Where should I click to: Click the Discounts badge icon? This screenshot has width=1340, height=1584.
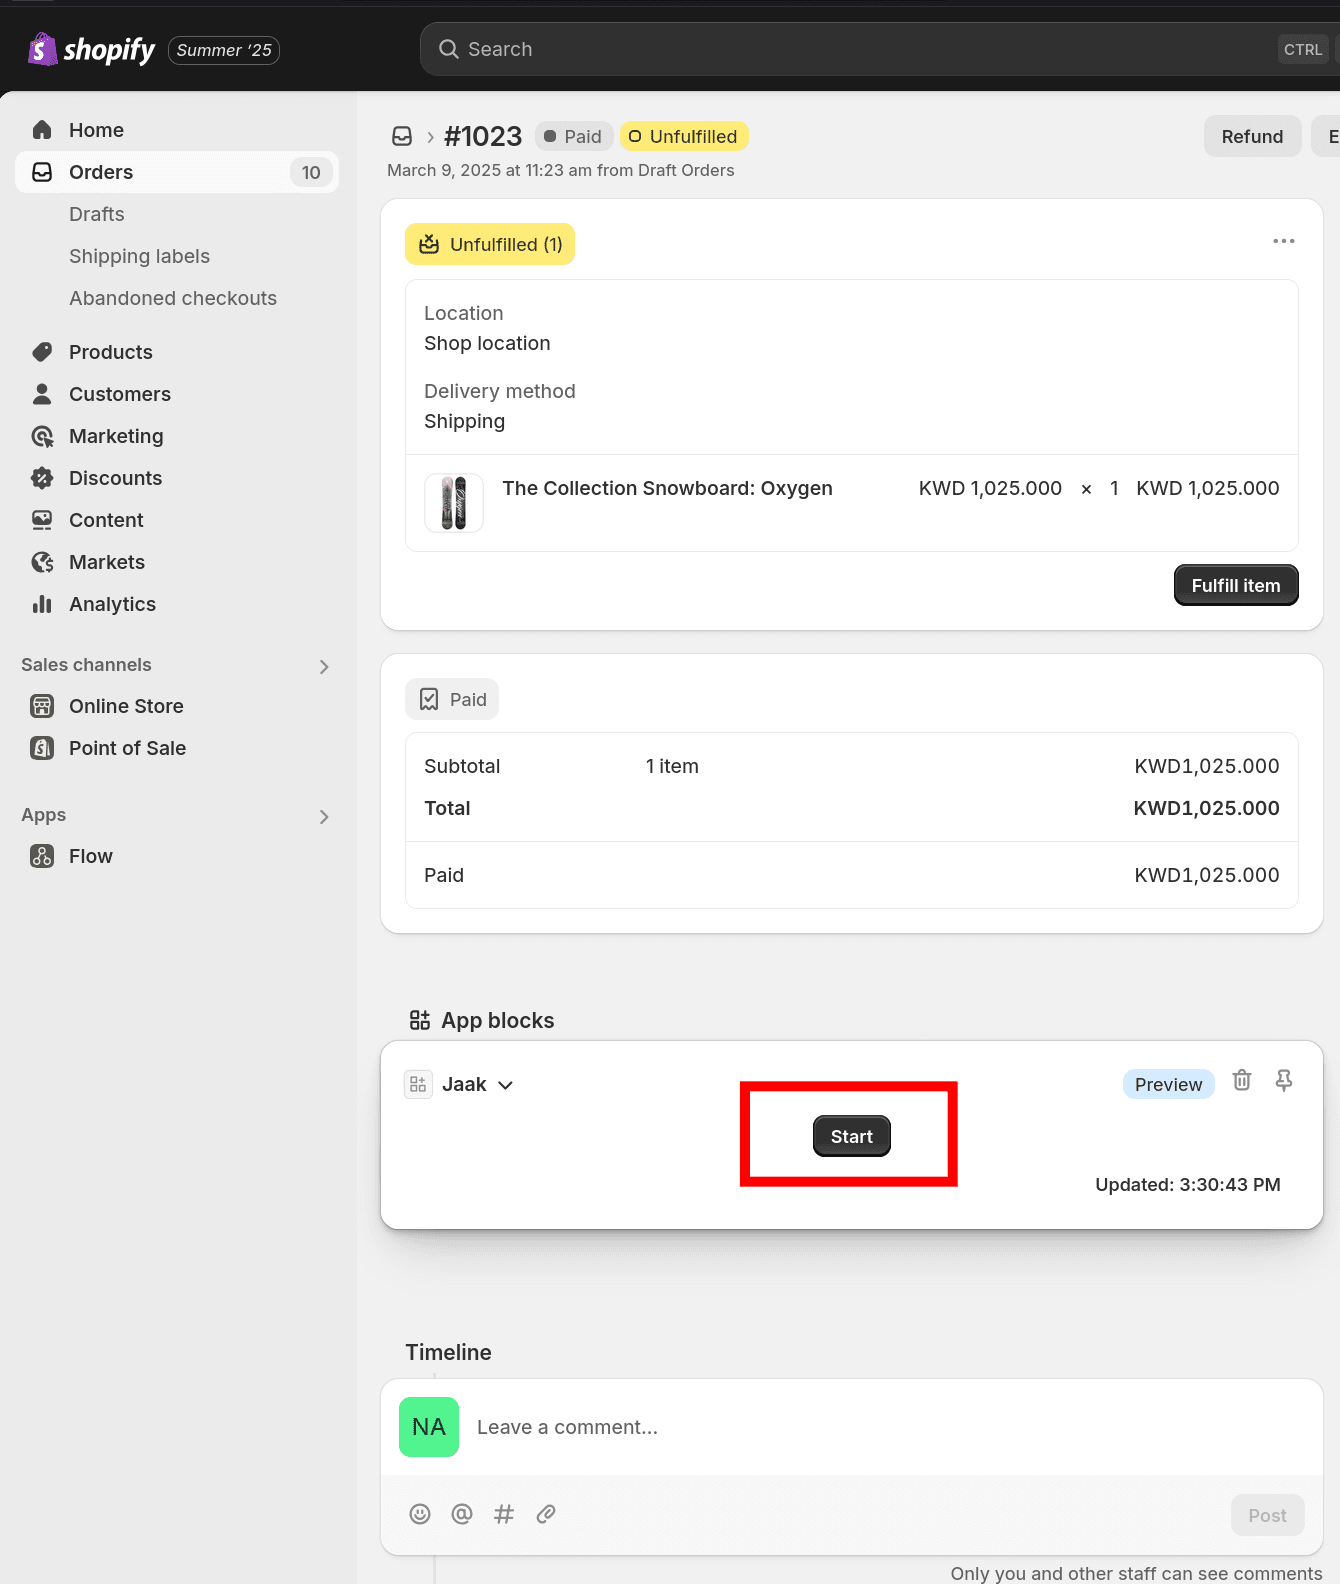tap(42, 478)
